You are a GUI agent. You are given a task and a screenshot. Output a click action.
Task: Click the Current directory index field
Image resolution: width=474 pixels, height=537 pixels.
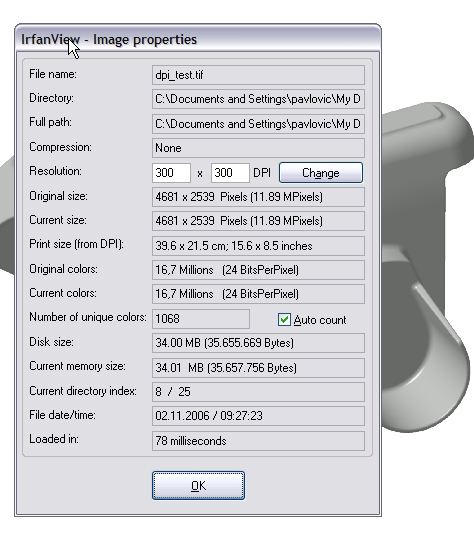click(x=258, y=392)
